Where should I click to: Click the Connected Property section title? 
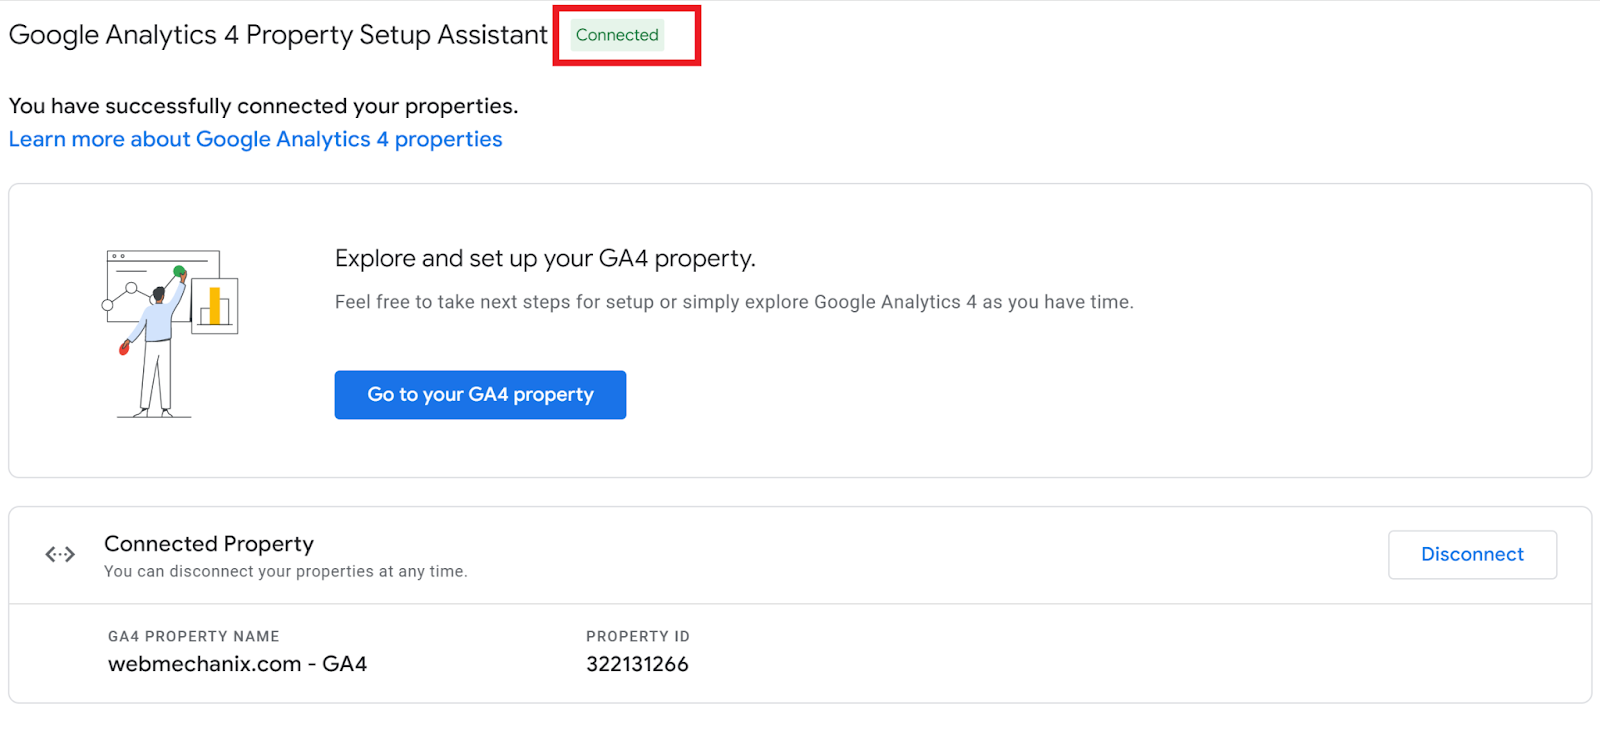coord(208,543)
